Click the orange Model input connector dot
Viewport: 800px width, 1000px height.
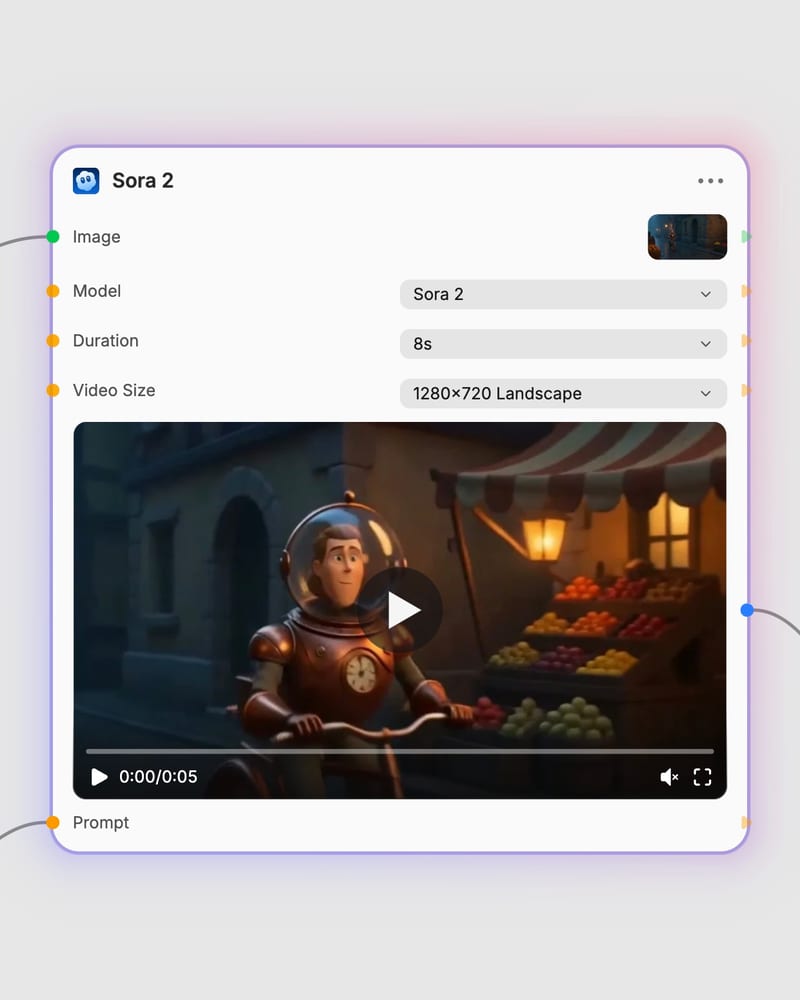(53, 291)
